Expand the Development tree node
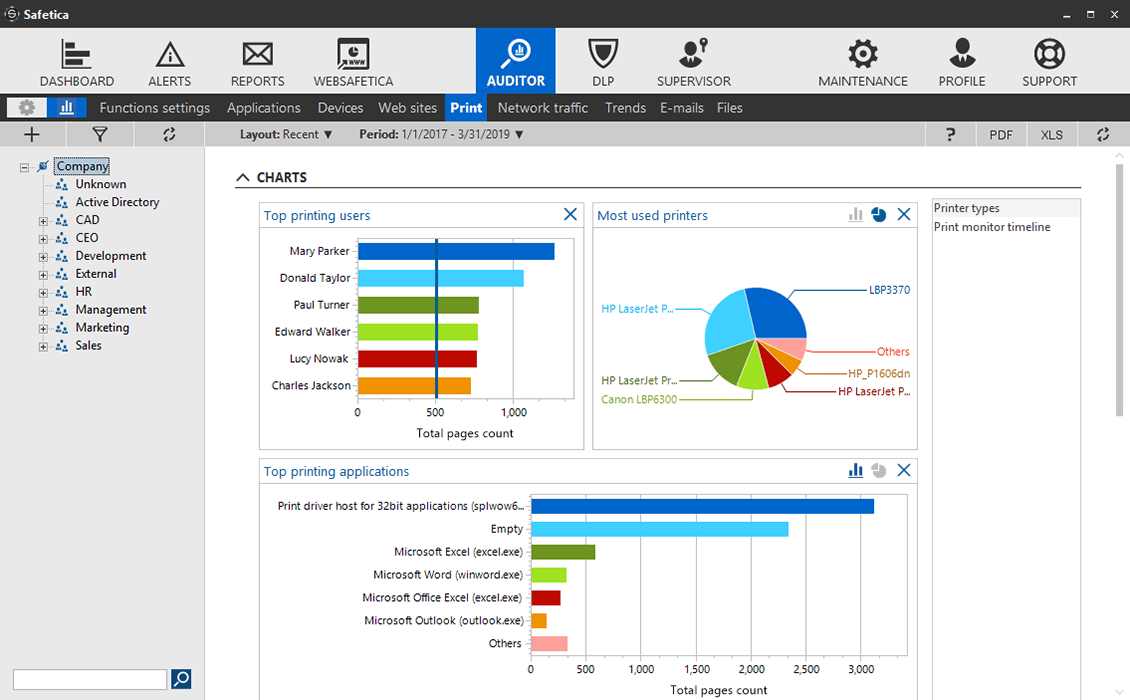Image resolution: width=1130 pixels, height=700 pixels. pyautogui.click(x=43, y=257)
